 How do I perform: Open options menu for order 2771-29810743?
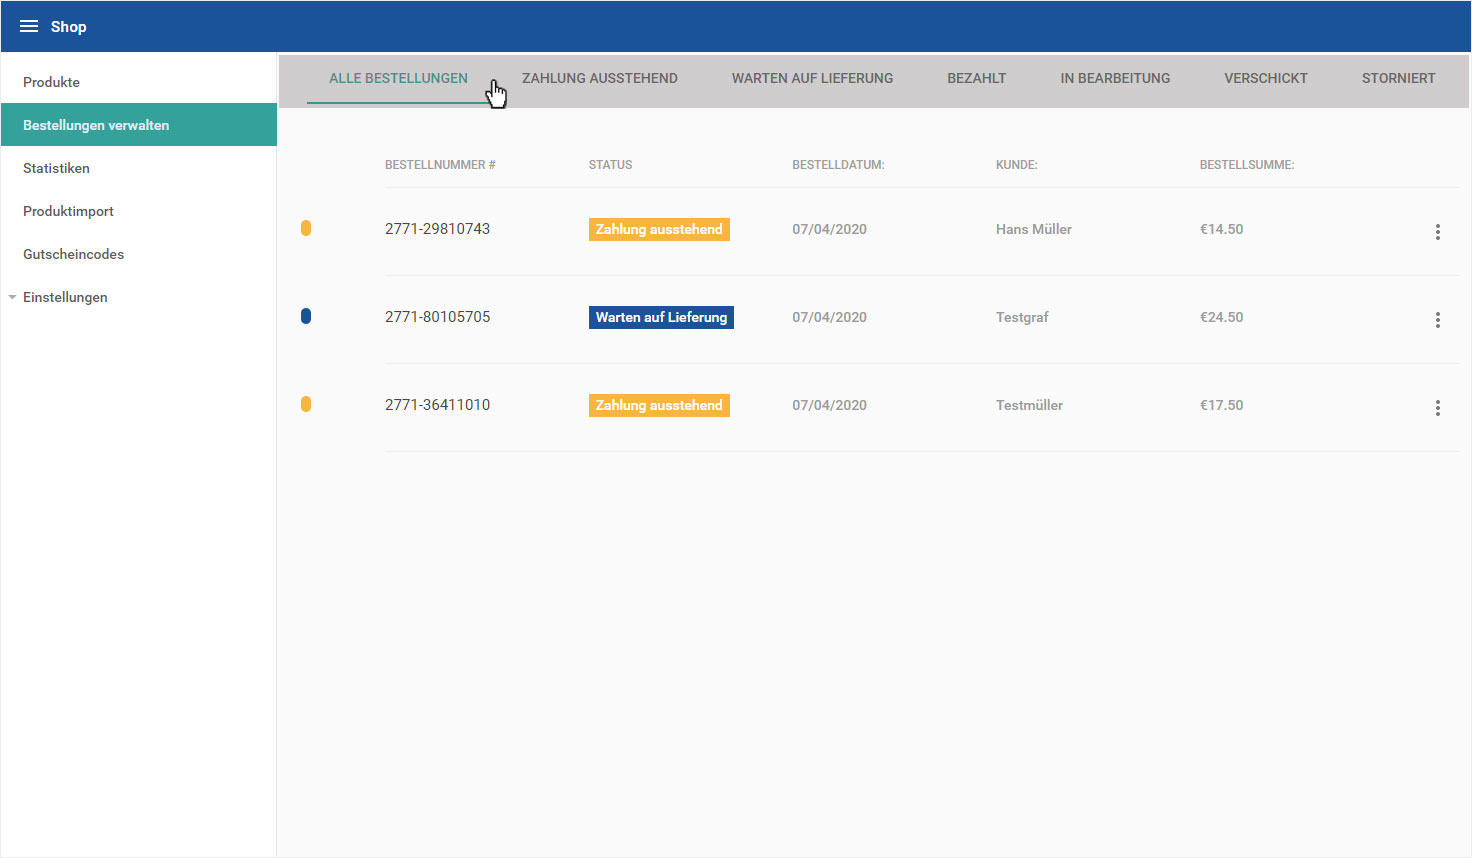pos(1438,232)
